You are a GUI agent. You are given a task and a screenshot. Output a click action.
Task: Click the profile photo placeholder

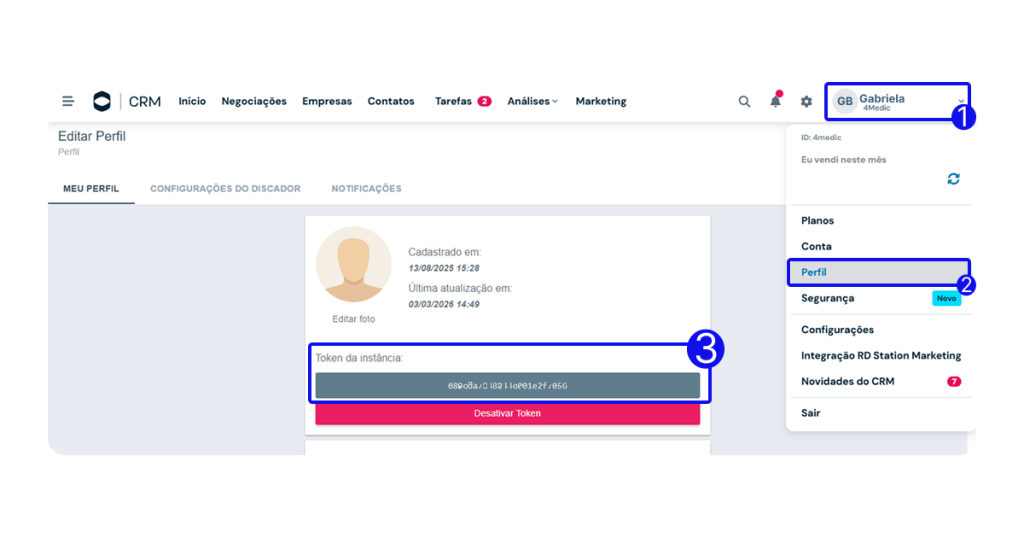pos(353,264)
